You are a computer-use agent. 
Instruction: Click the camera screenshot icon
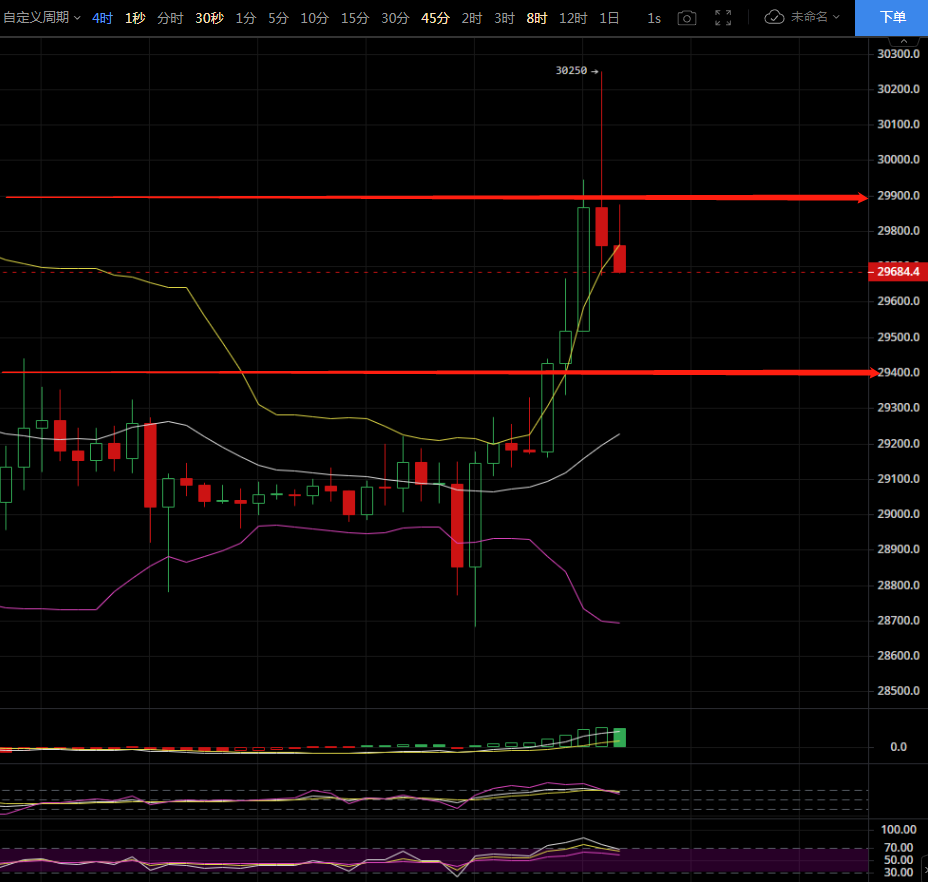pyautogui.click(x=686, y=18)
